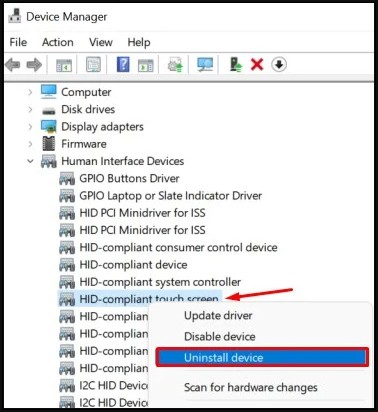Choose Scan for hardware changes in the context menu
This screenshot has width=378, height=412.
(251, 387)
